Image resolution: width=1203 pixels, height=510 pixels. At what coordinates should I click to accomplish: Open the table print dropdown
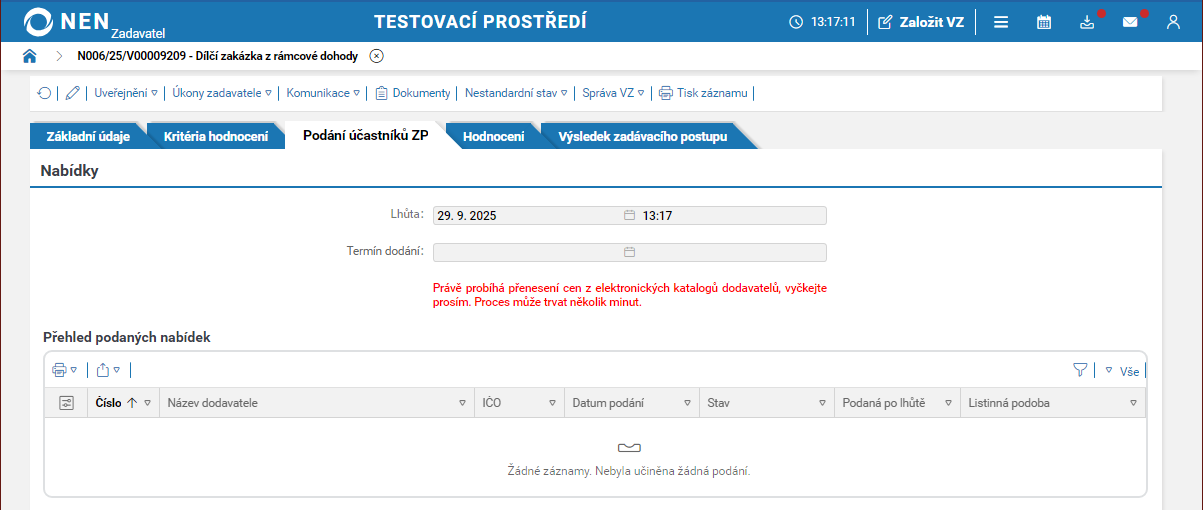(x=65, y=370)
